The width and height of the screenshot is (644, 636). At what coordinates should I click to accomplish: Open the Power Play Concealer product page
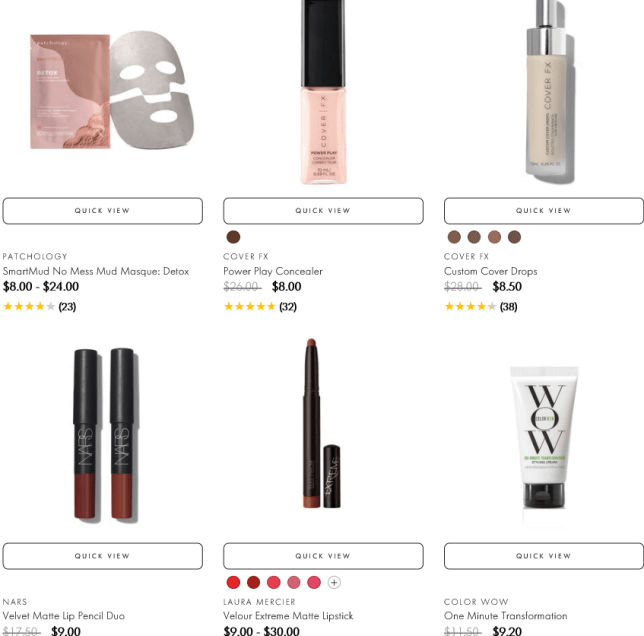pyautogui.click(x=273, y=271)
